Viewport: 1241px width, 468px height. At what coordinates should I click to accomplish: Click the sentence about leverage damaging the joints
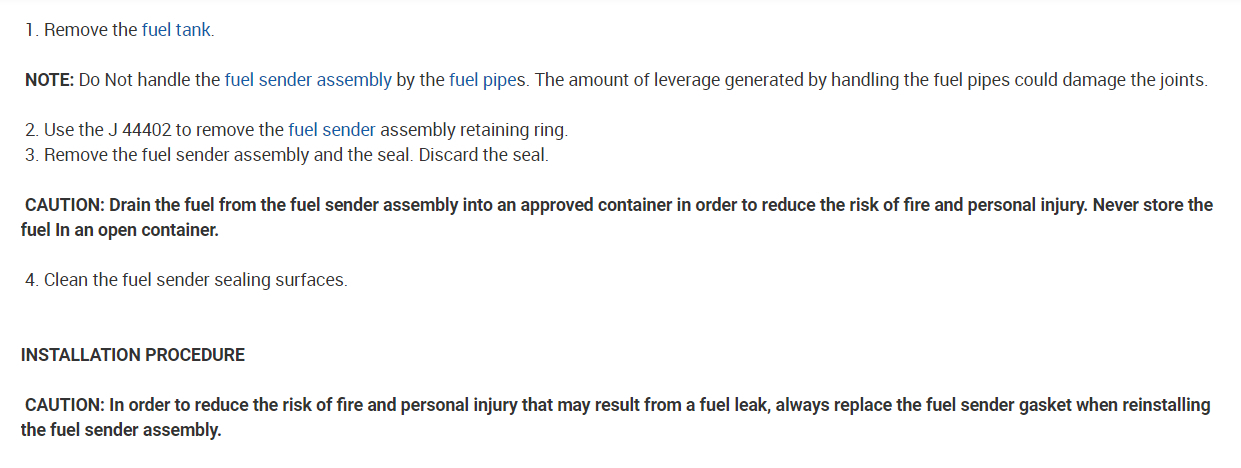pos(870,80)
